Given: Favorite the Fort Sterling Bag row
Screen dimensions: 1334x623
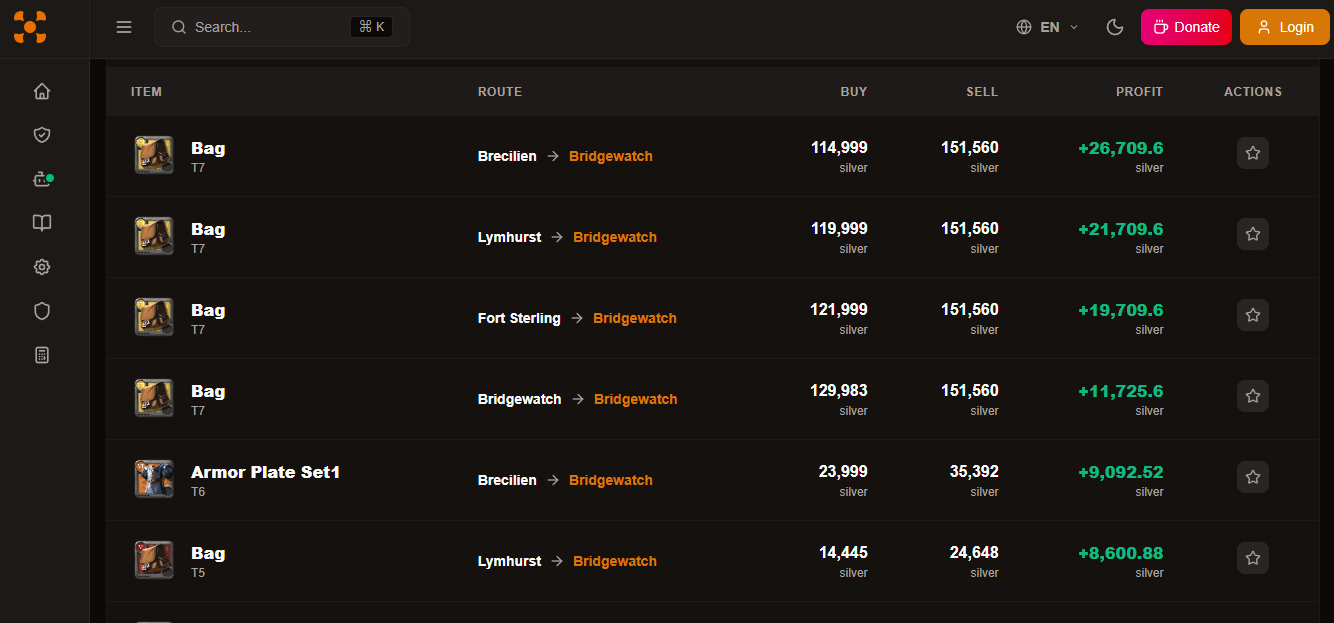Looking at the screenshot, I should click(1253, 315).
